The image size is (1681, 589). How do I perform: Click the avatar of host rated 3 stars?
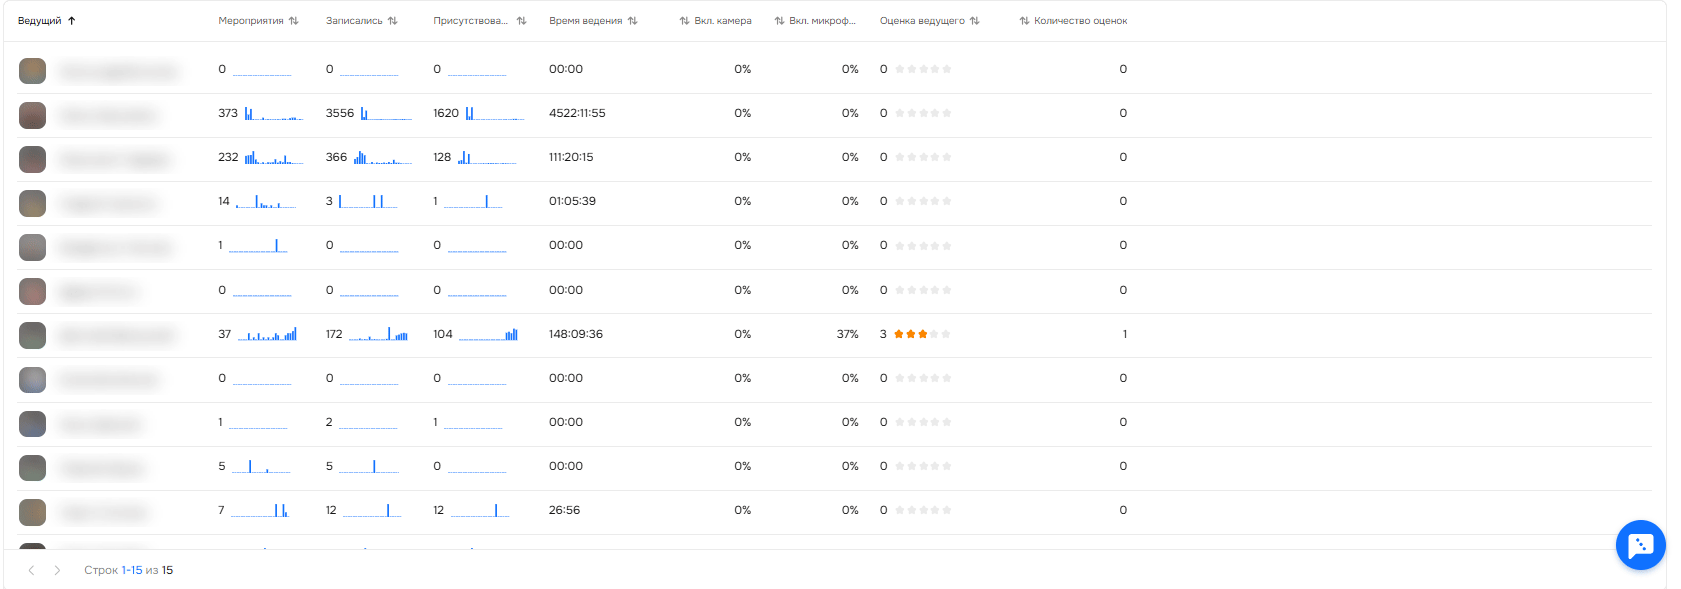[33, 335]
